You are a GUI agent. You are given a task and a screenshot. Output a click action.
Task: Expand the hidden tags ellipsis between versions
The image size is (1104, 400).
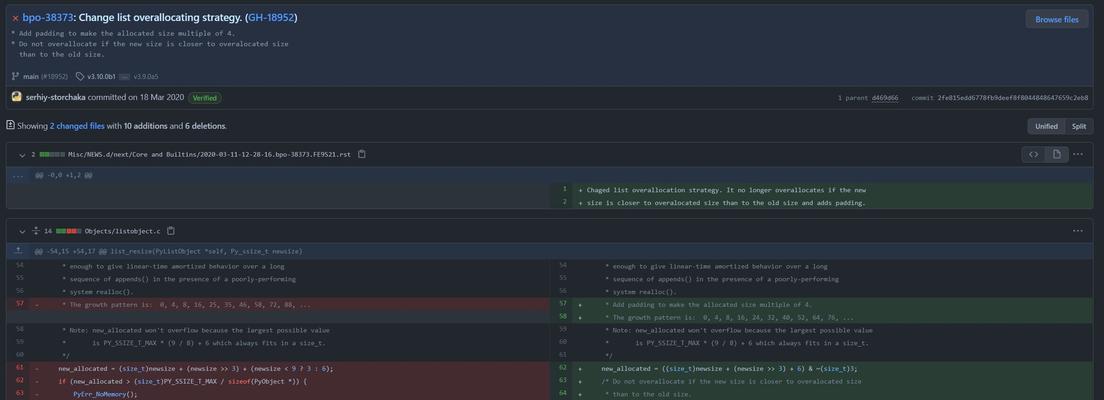pyautogui.click(x=125, y=76)
